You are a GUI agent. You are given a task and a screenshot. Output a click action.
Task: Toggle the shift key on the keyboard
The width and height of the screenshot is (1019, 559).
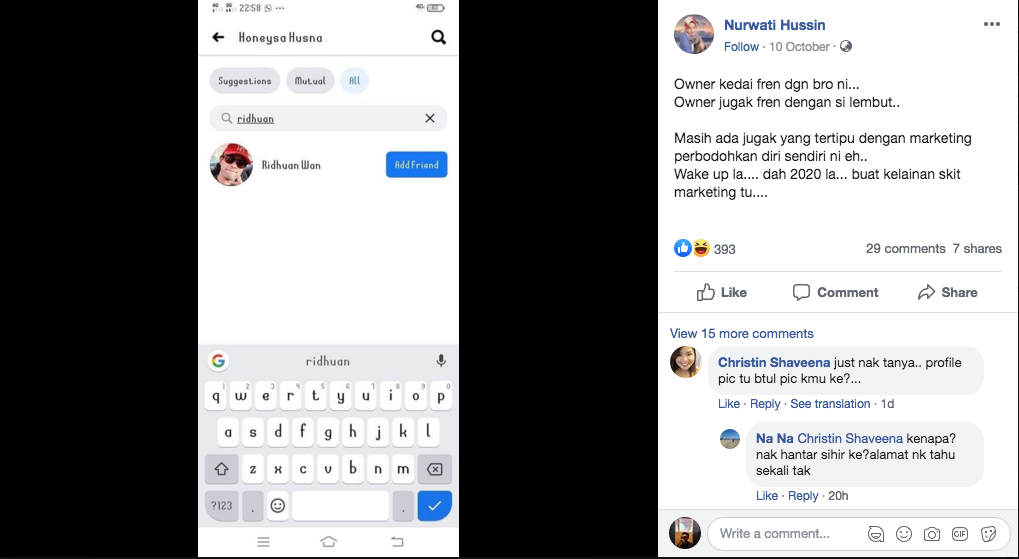(222, 469)
